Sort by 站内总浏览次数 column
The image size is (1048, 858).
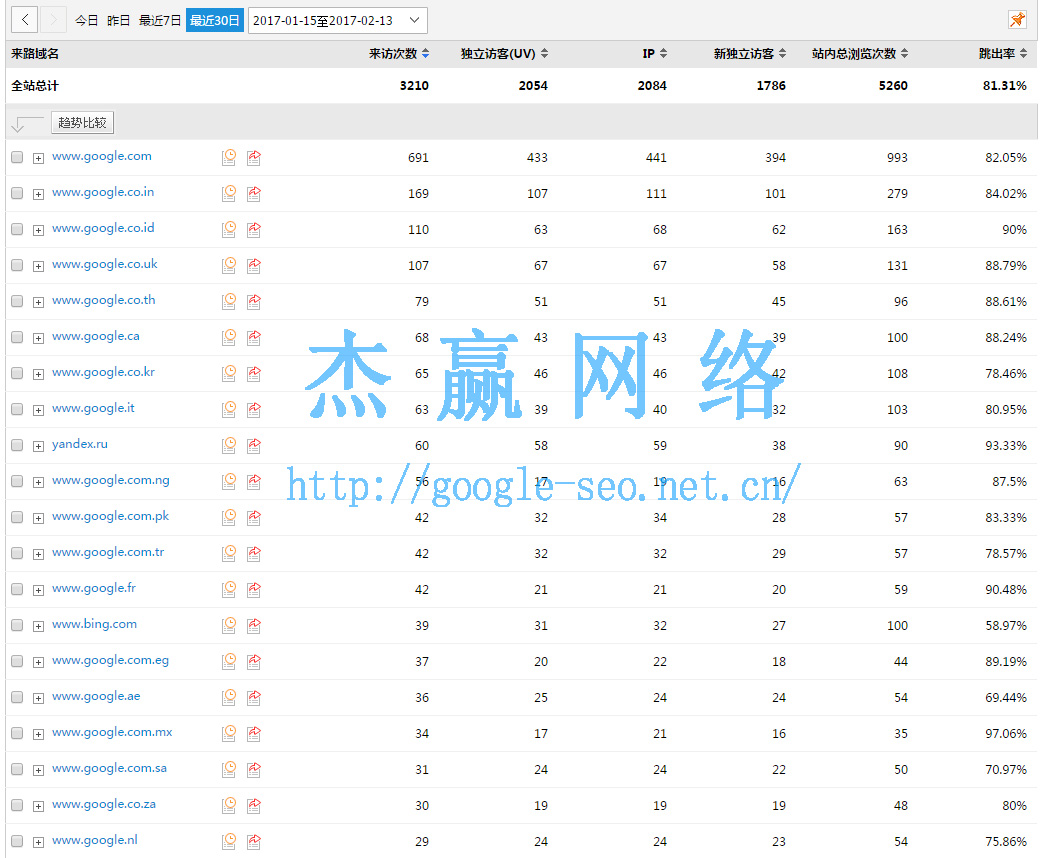[860, 53]
